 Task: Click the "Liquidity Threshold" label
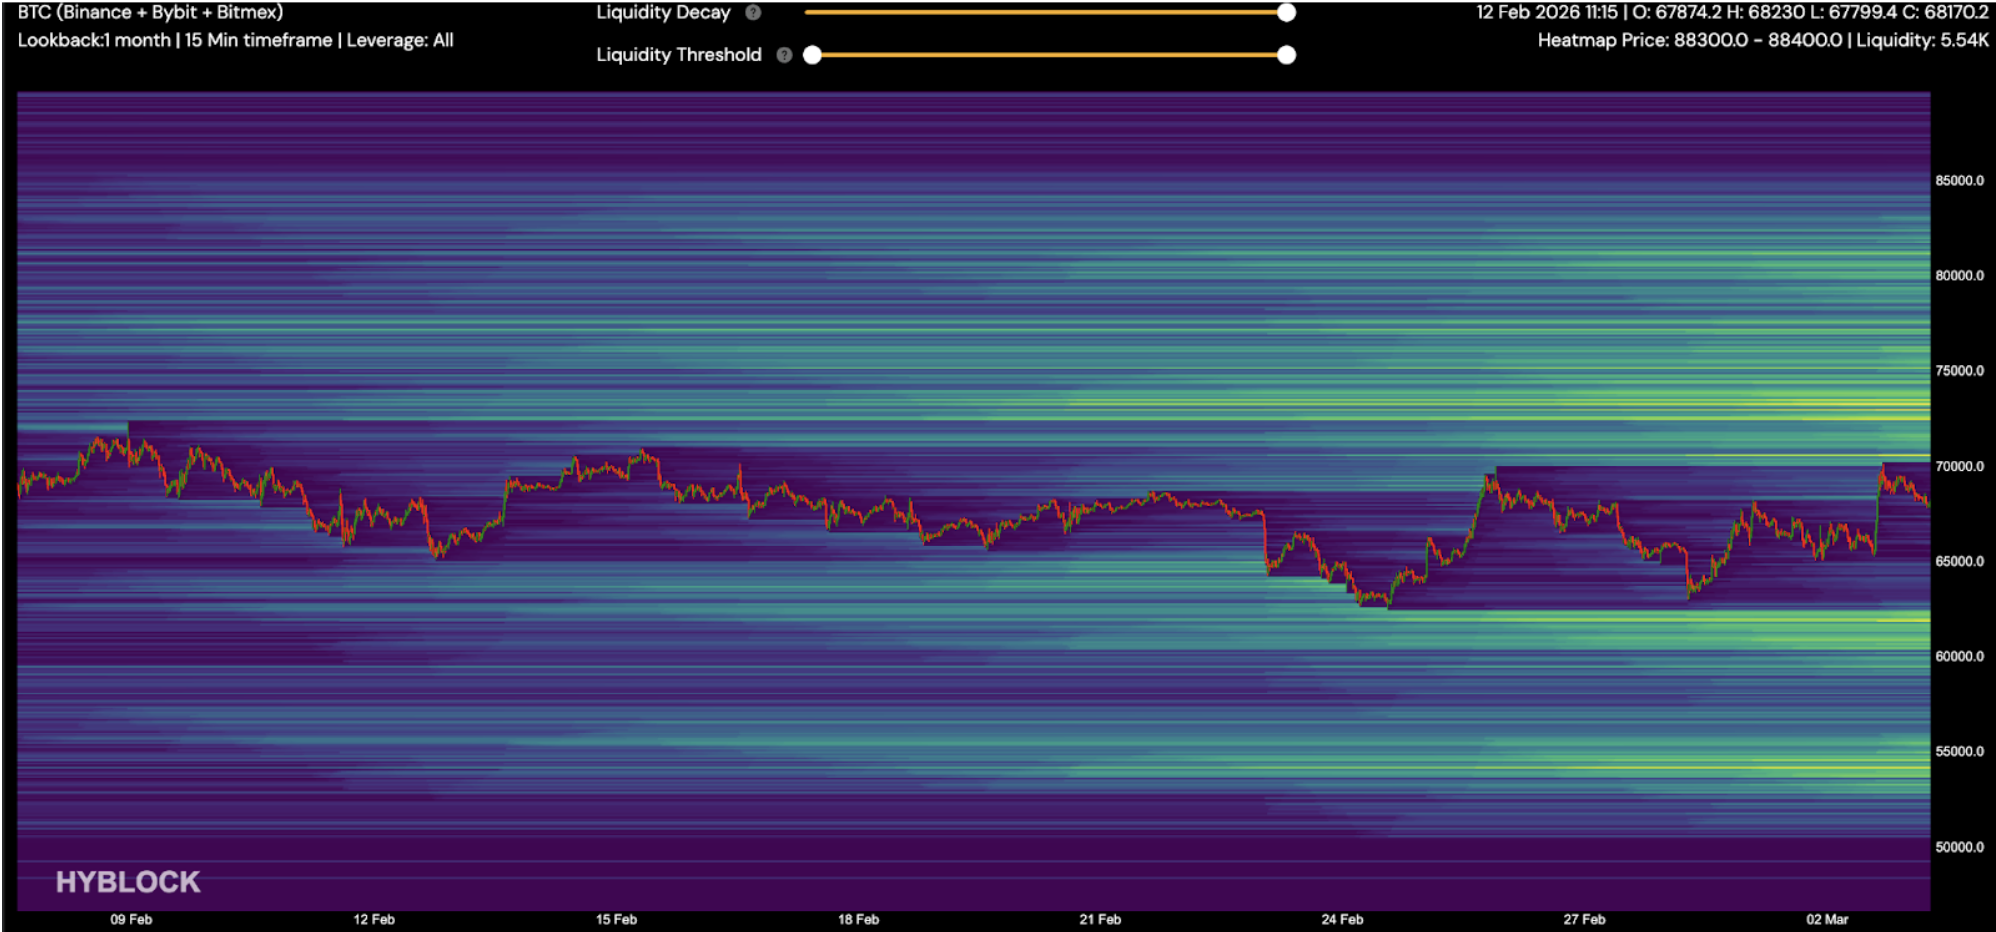click(679, 55)
